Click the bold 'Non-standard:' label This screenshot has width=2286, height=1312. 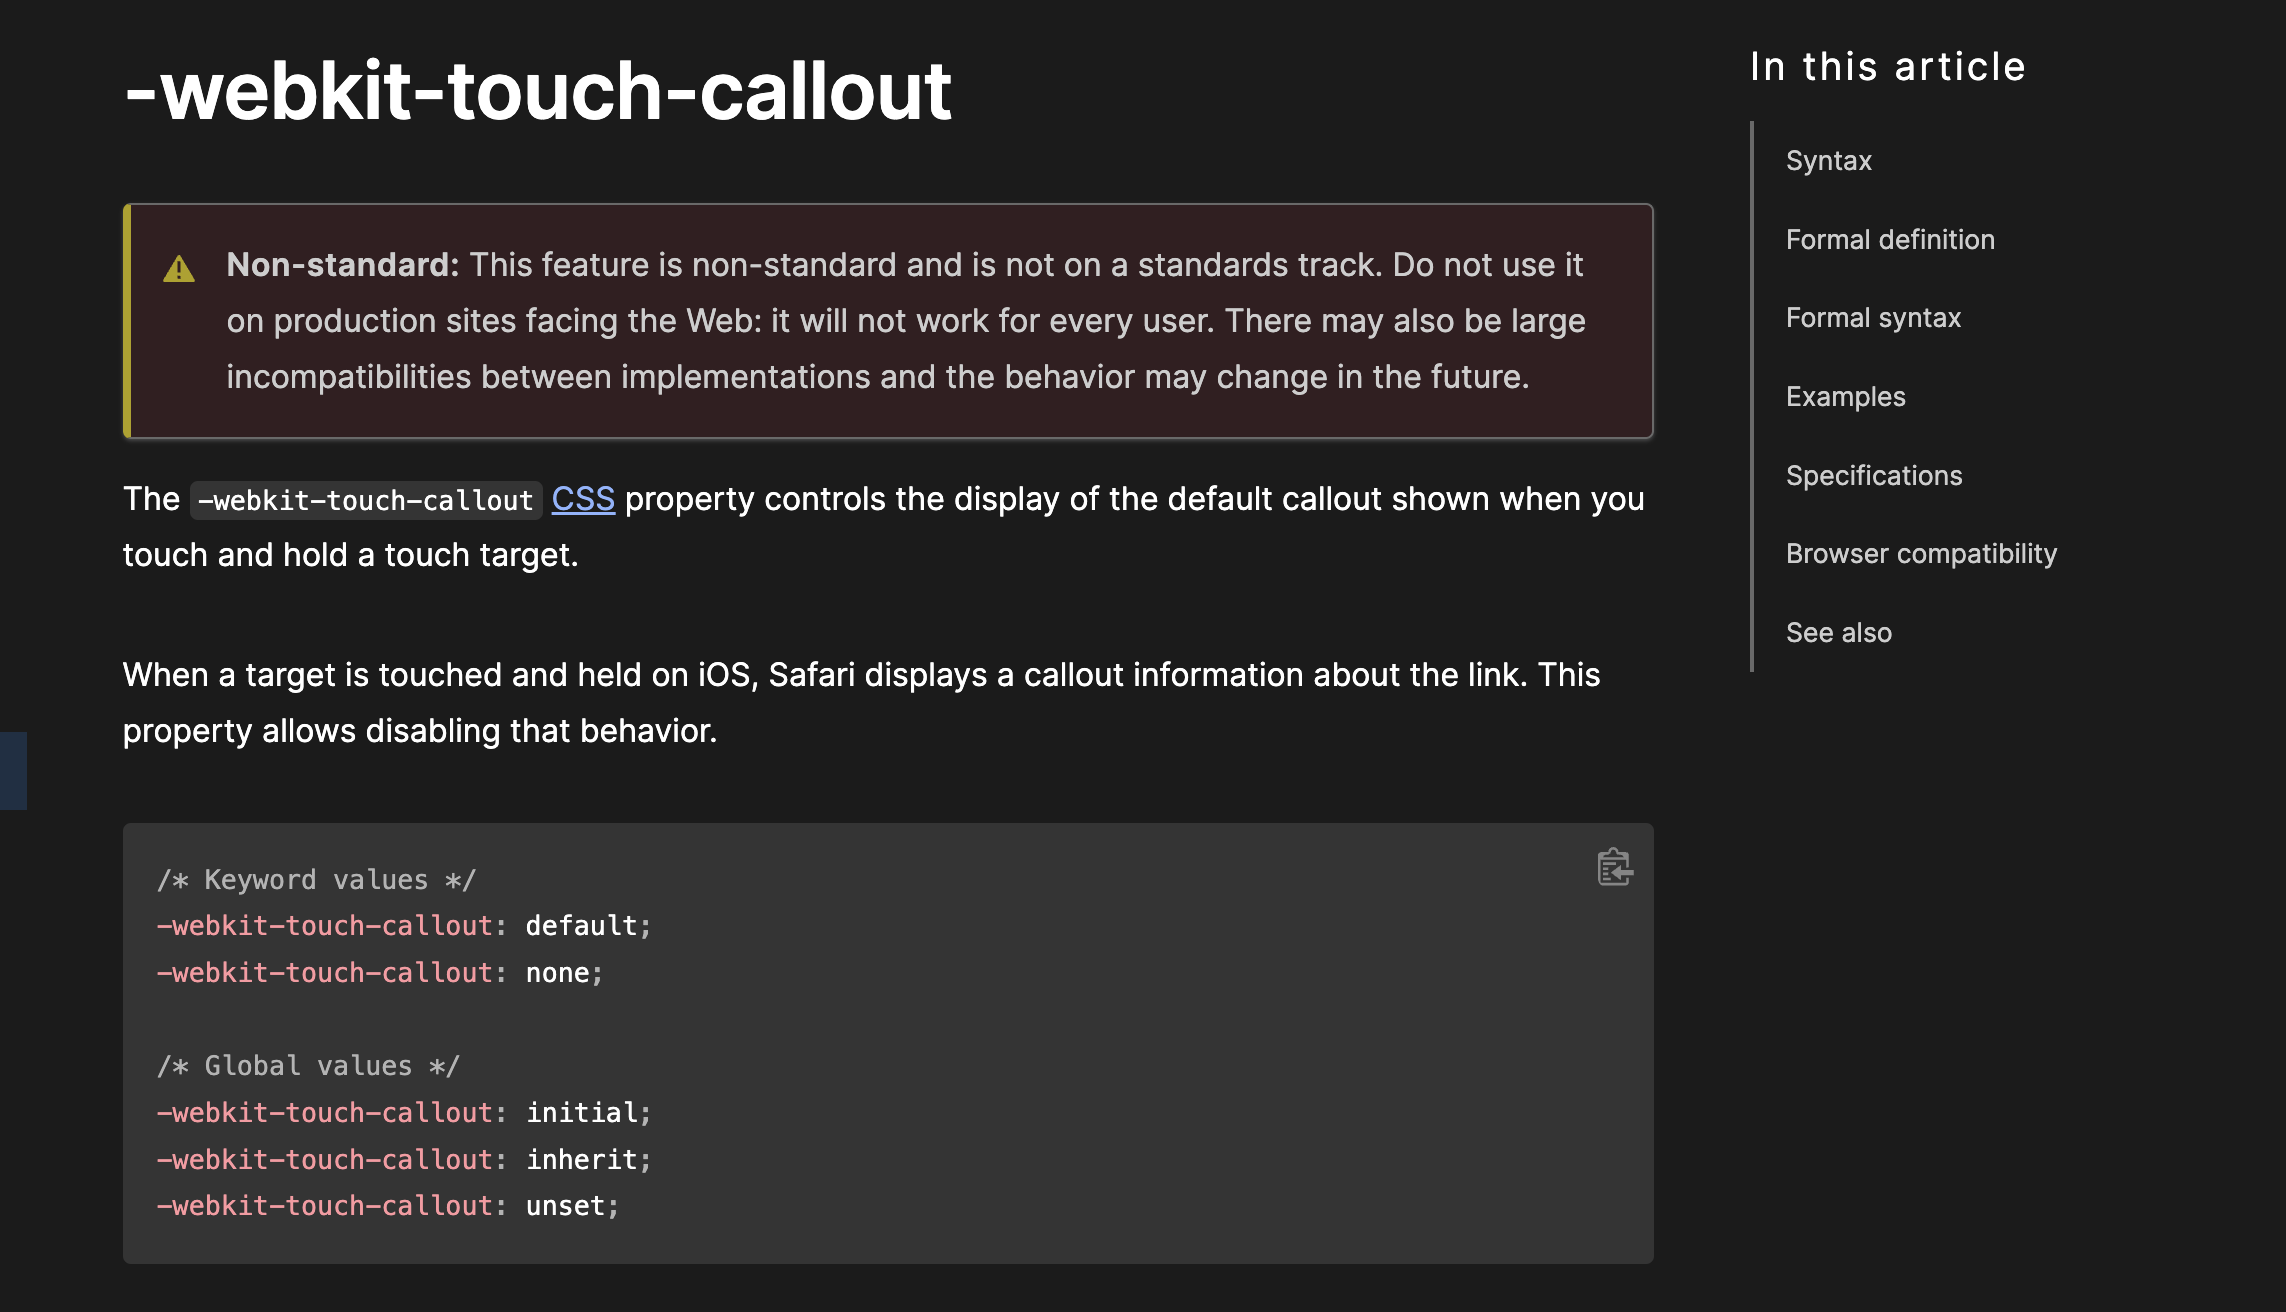click(342, 265)
